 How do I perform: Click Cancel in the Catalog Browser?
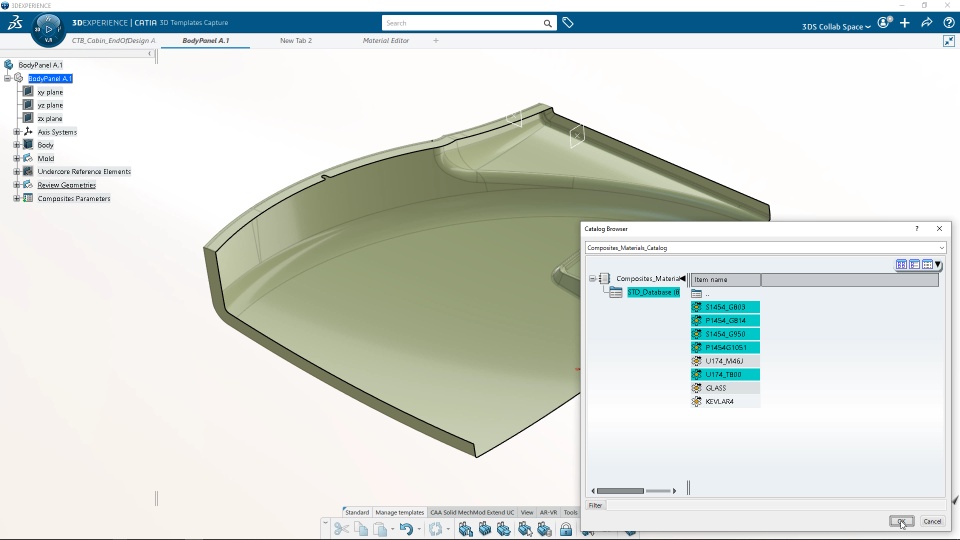[x=932, y=521]
